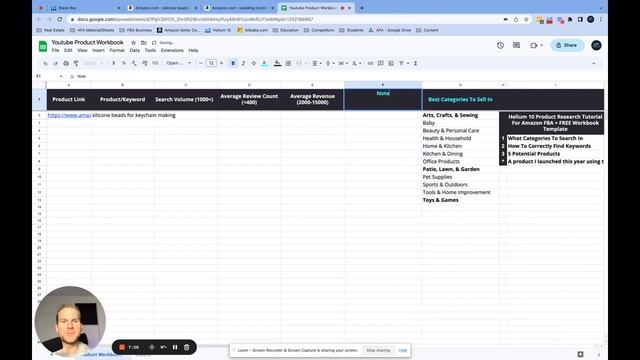Open the fill color picker
The height and width of the screenshot is (360, 640).
(x=277, y=63)
